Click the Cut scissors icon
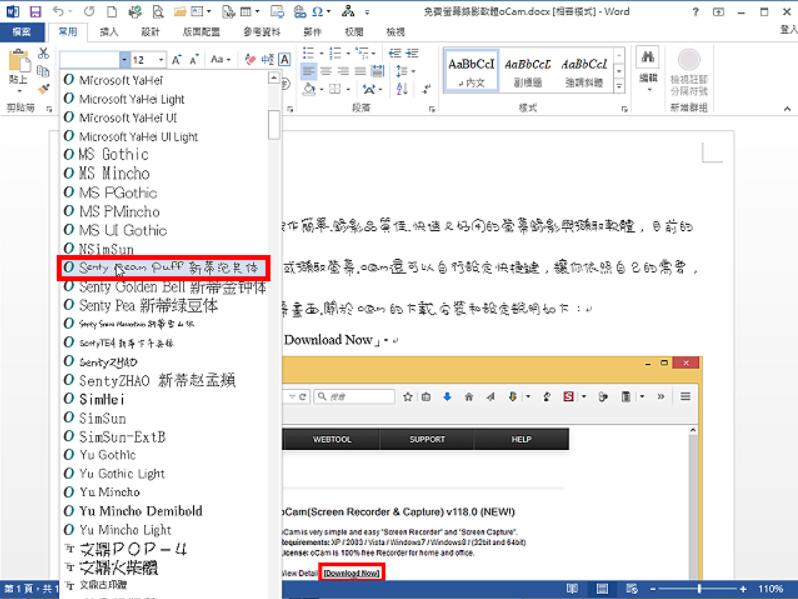This screenshot has width=798, height=599. [x=43, y=53]
